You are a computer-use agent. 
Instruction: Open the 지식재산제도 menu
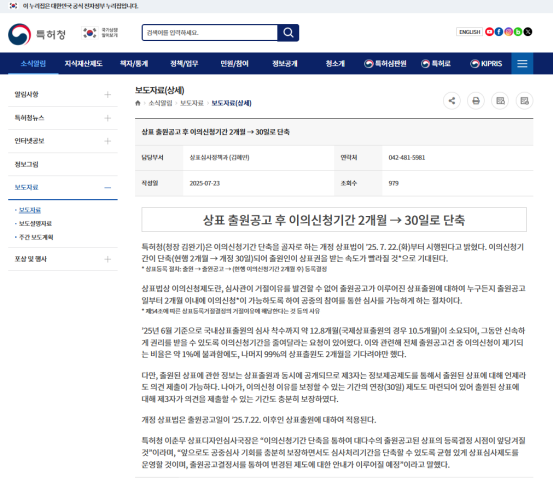(x=83, y=63)
